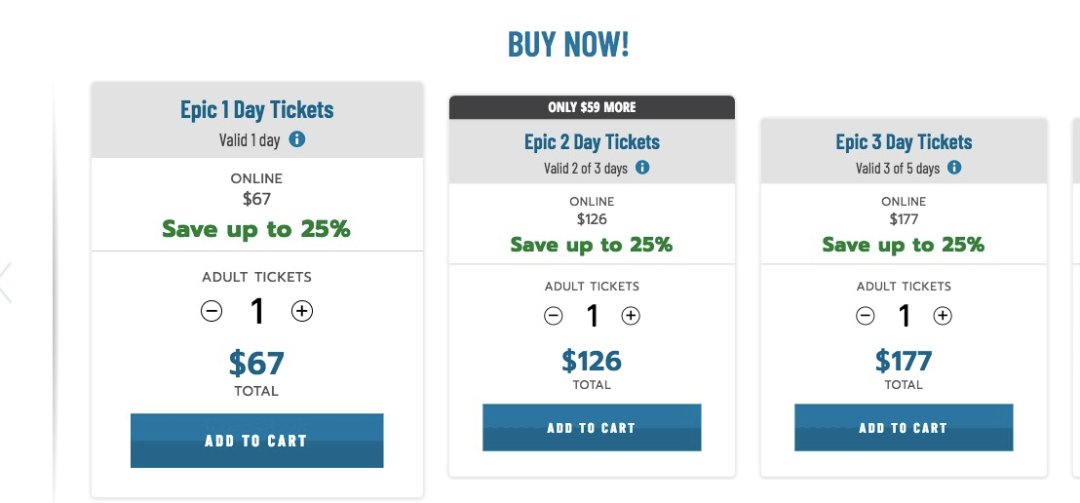Open info icon for Epic 1 Day validity
Screen dimensions: 1080x503
[297, 140]
